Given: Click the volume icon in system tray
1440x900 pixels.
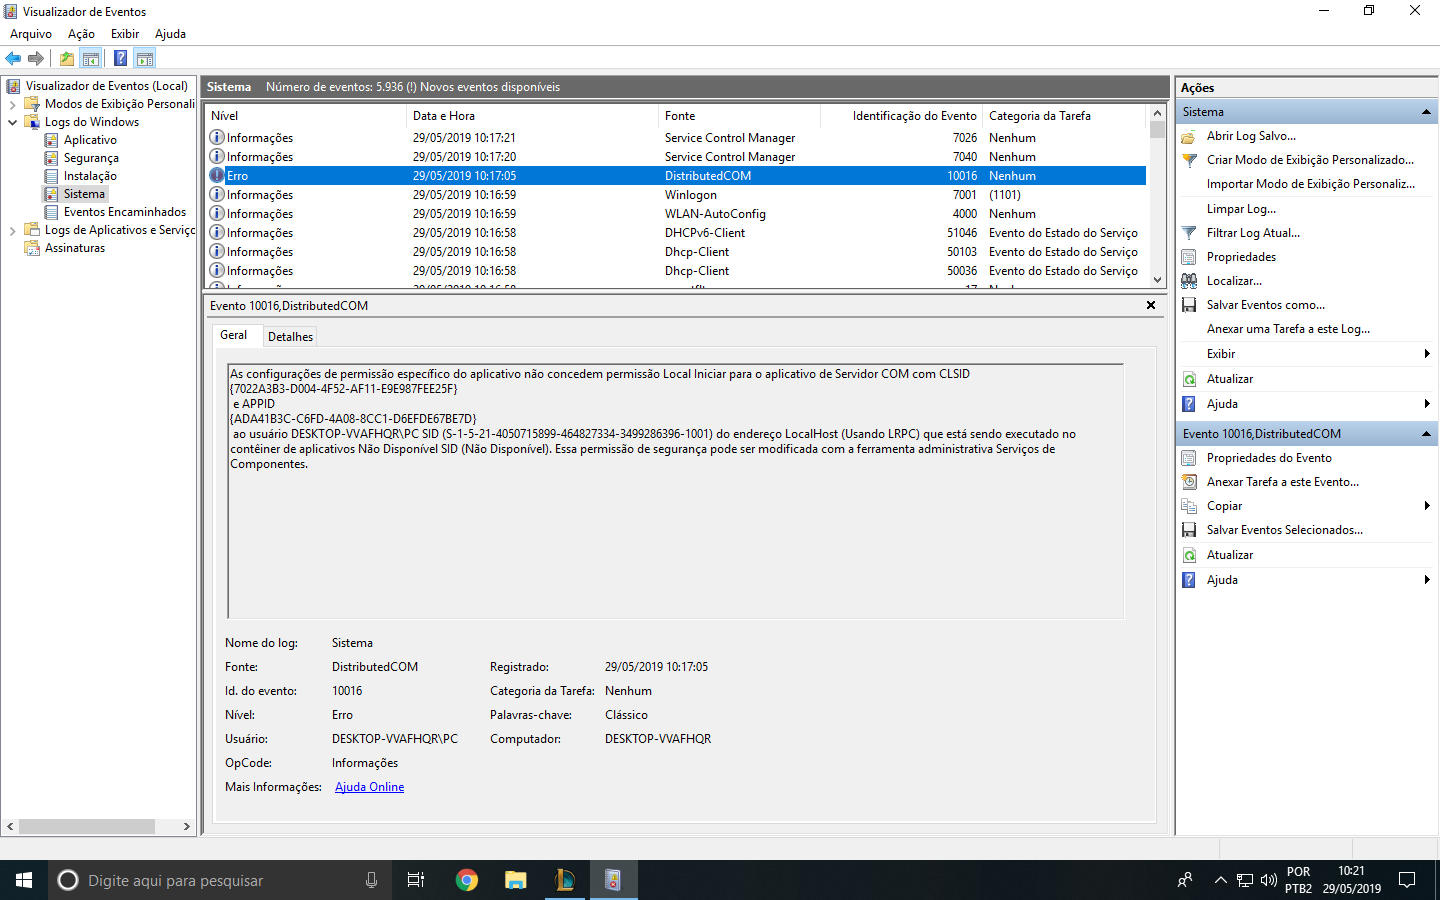Looking at the screenshot, I should click(1269, 880).
